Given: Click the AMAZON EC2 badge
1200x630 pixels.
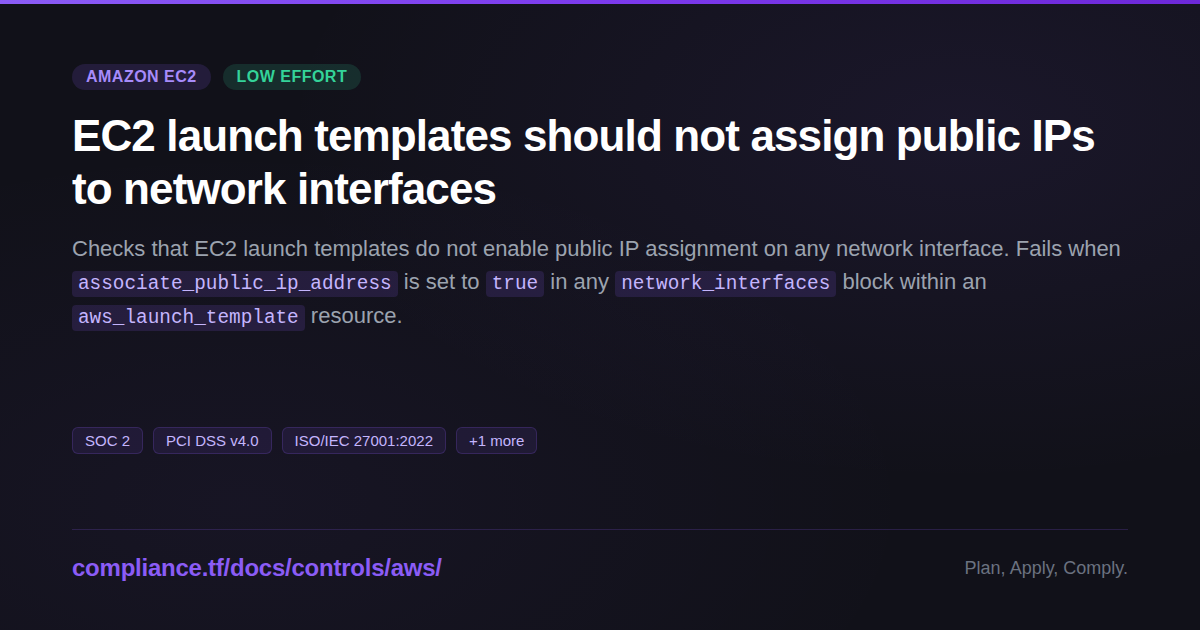Looking at the screenshot, I should [x=141, y=77].
